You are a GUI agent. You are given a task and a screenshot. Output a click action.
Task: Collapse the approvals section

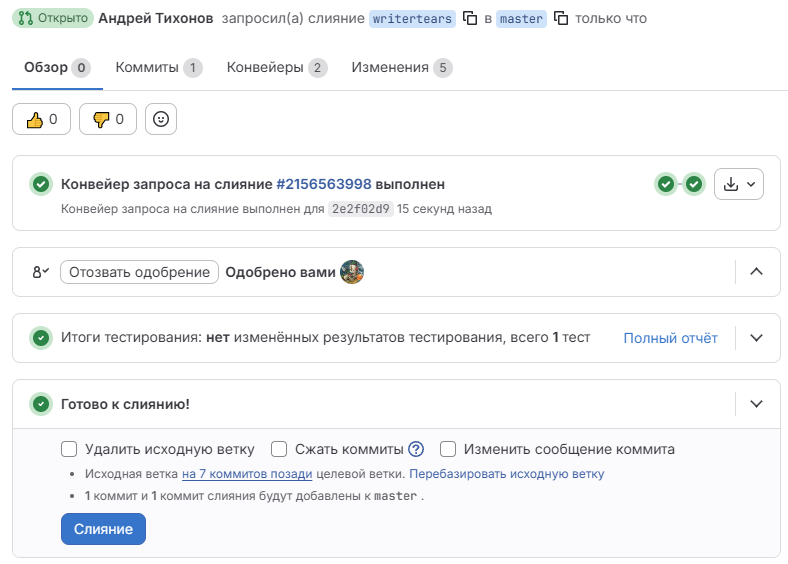tap(756, 272)
